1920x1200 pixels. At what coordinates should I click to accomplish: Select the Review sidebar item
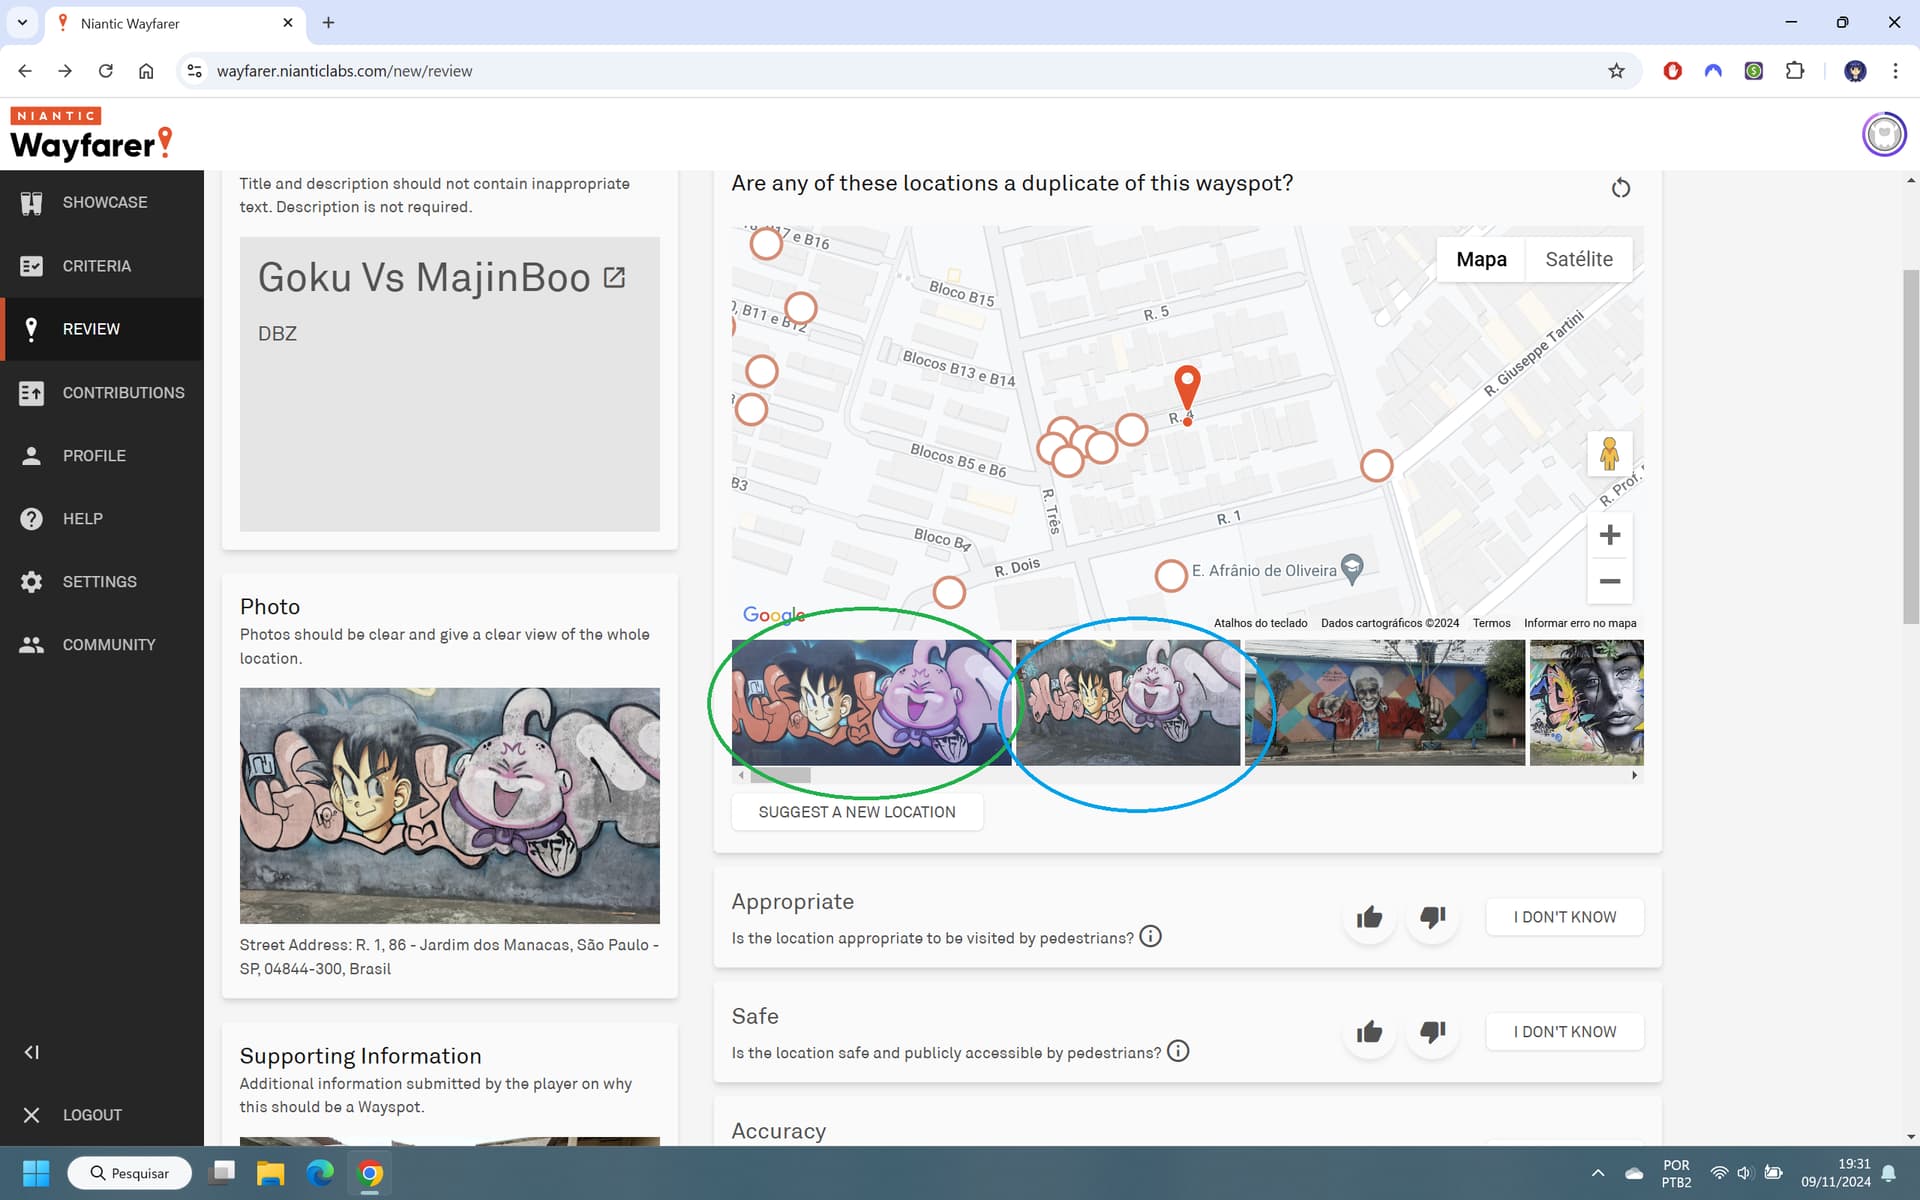[102, 329]
